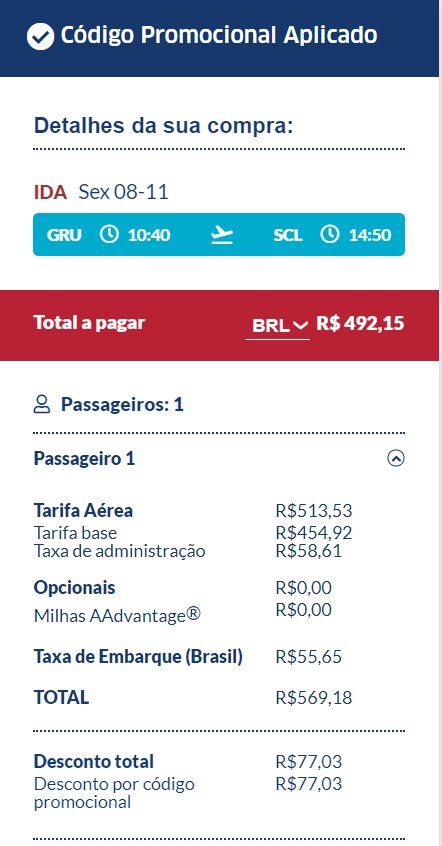Image resolution: width=442 pixels, height=846 pixels.
Task: Click the airplane takeoff icon
Action: click(x=222, y=235)
